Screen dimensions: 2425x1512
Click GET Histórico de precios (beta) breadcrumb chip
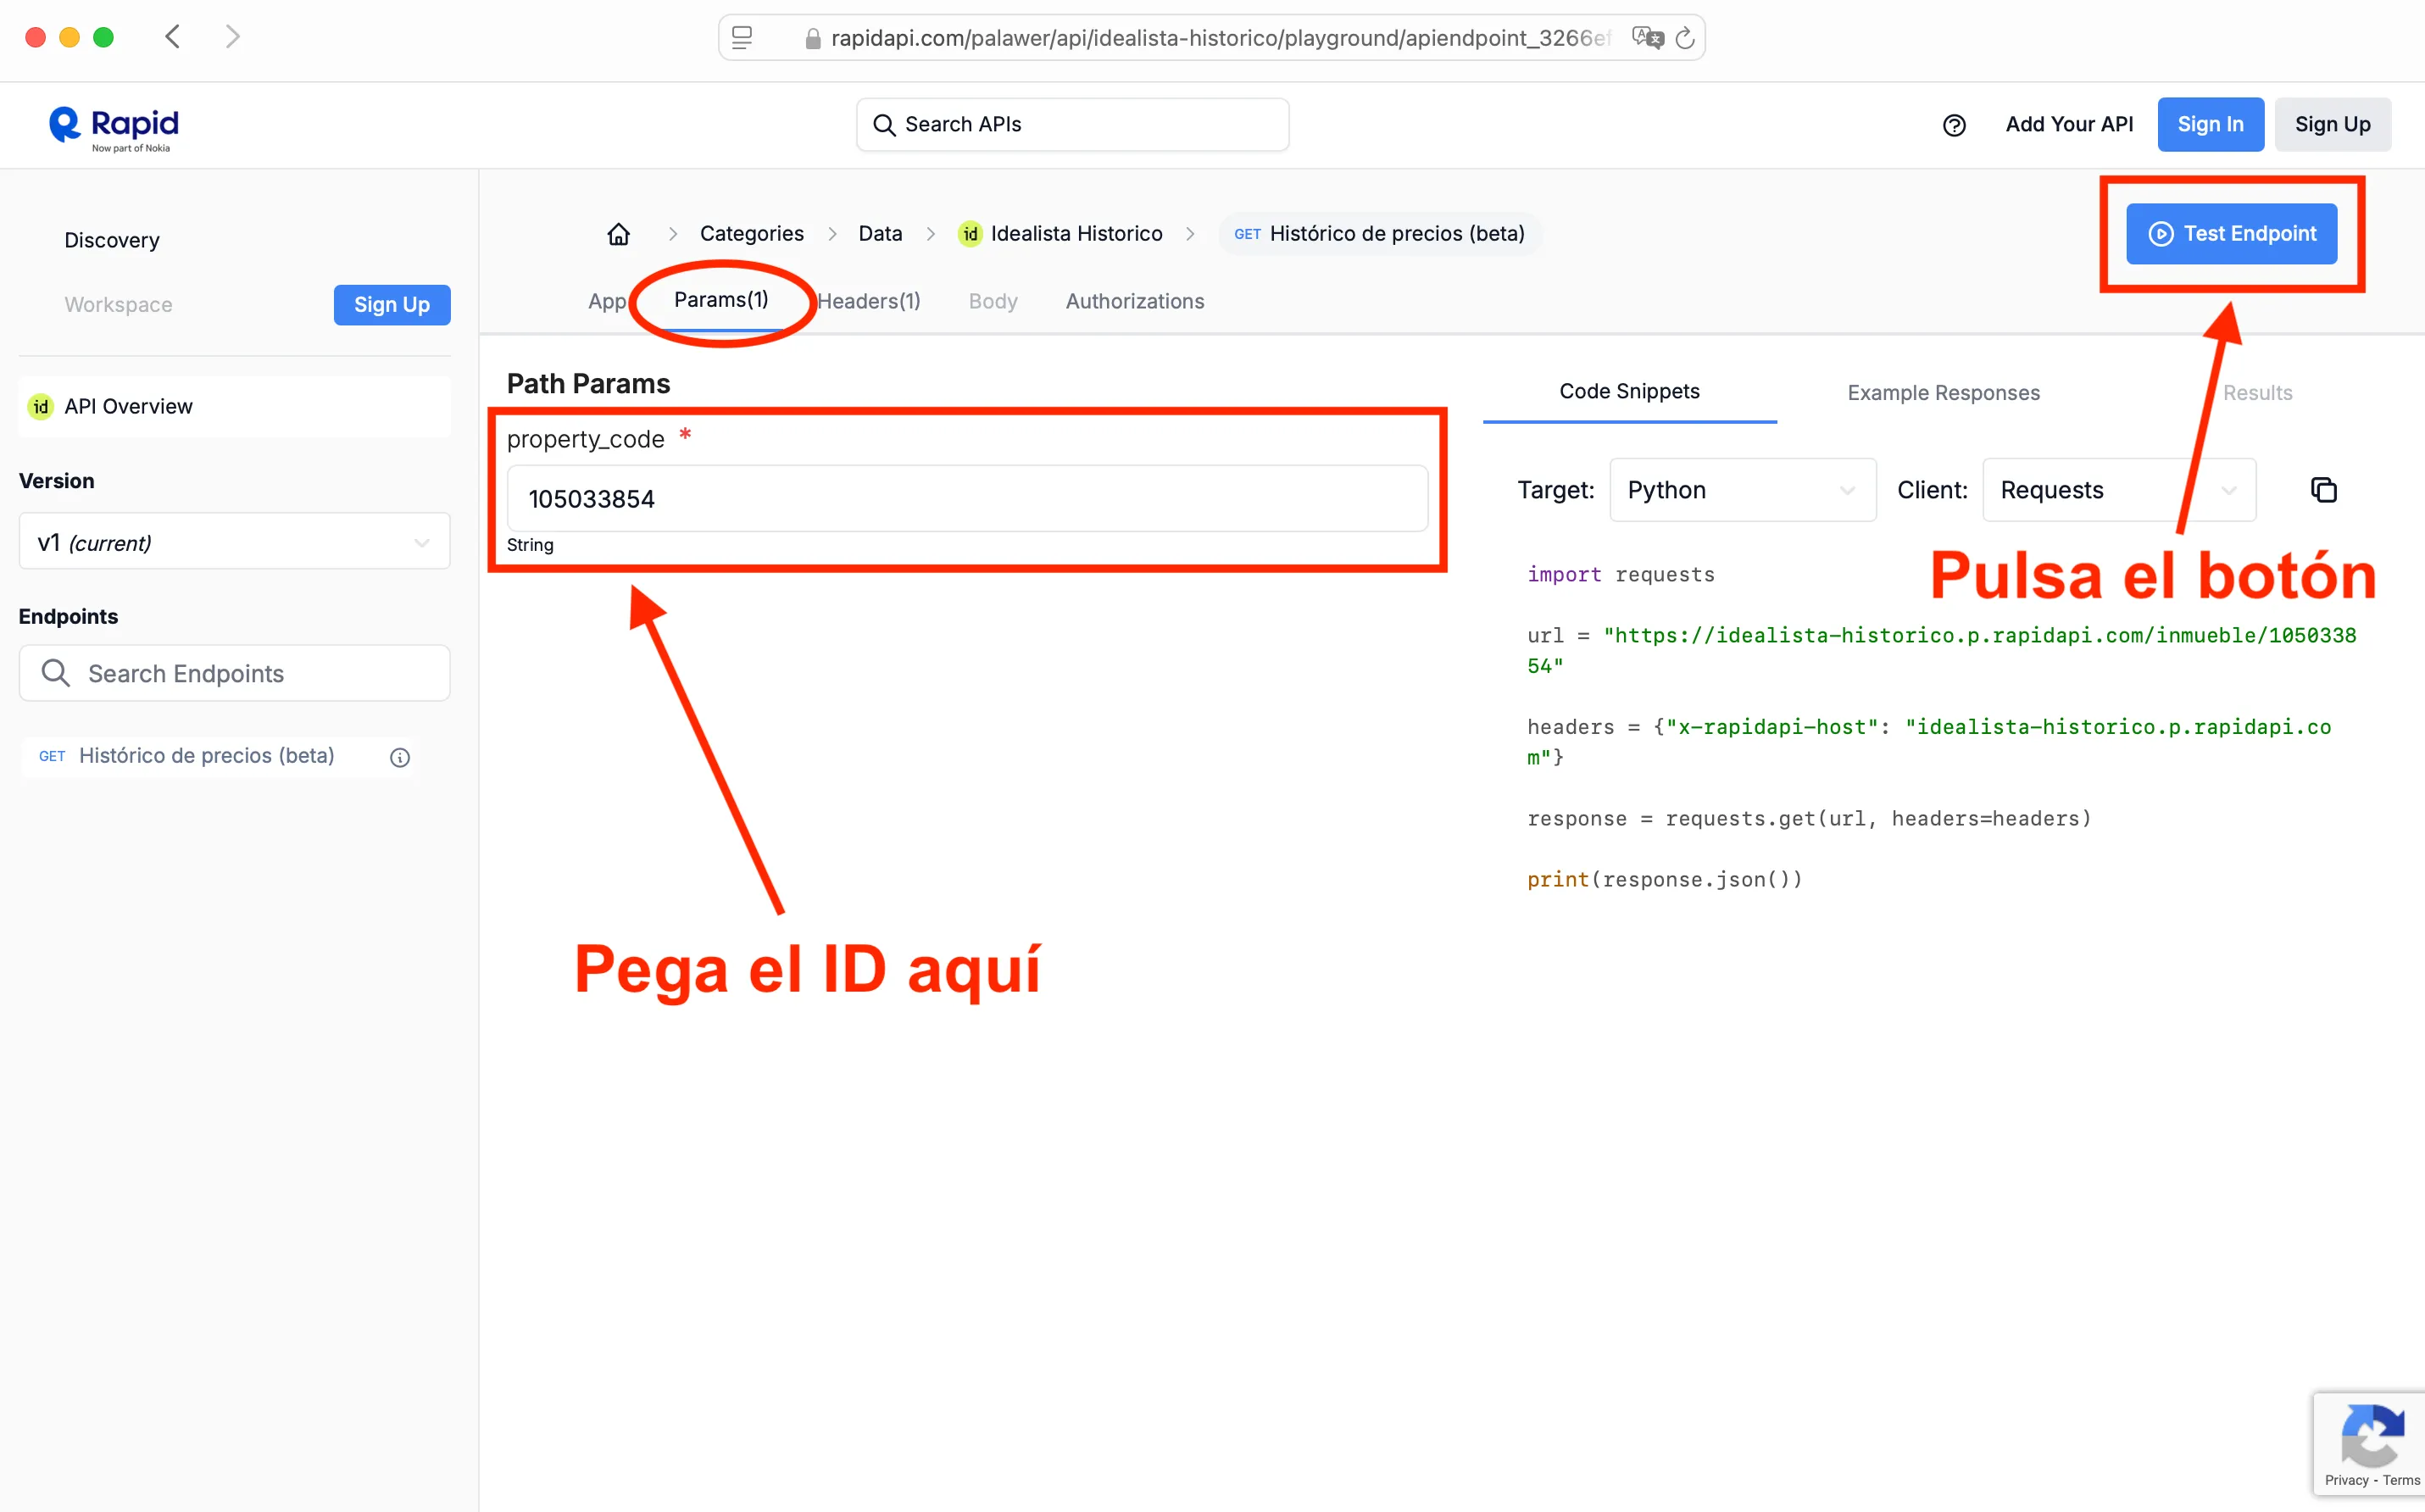pos(1379,234)
